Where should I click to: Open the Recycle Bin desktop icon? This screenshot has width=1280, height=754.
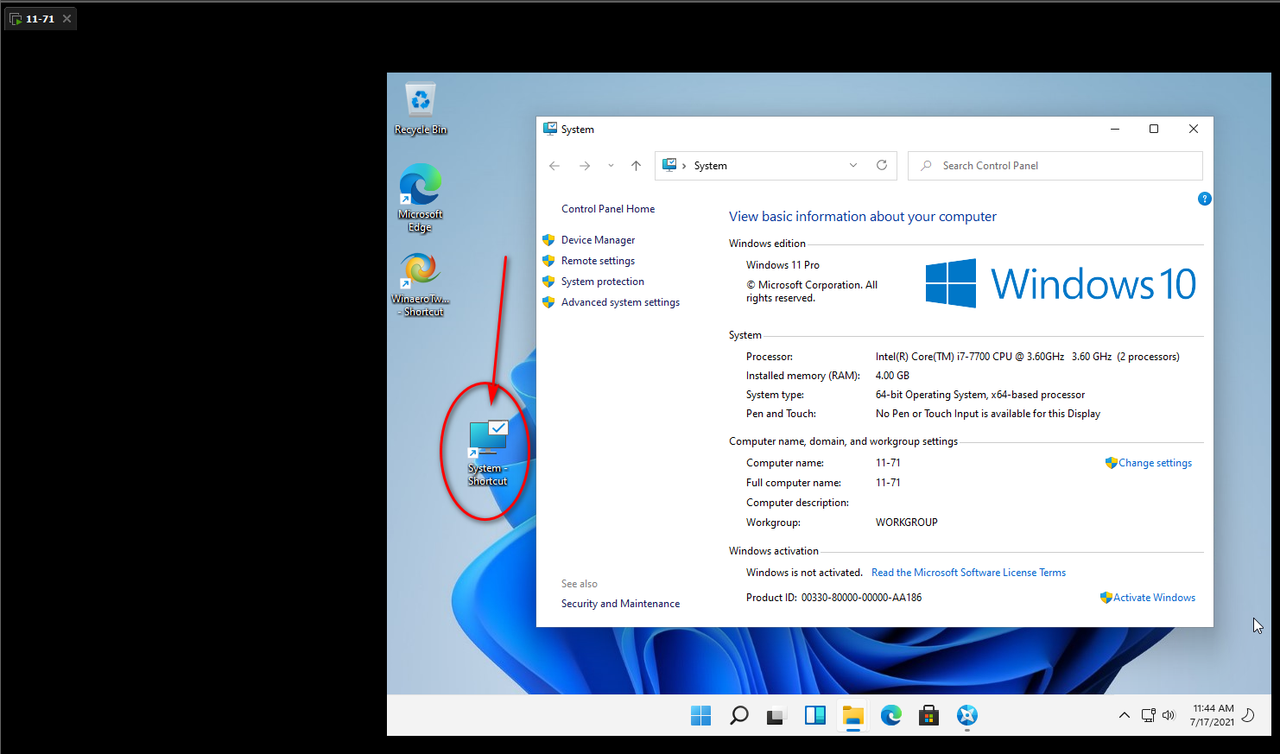coord(420,109)
